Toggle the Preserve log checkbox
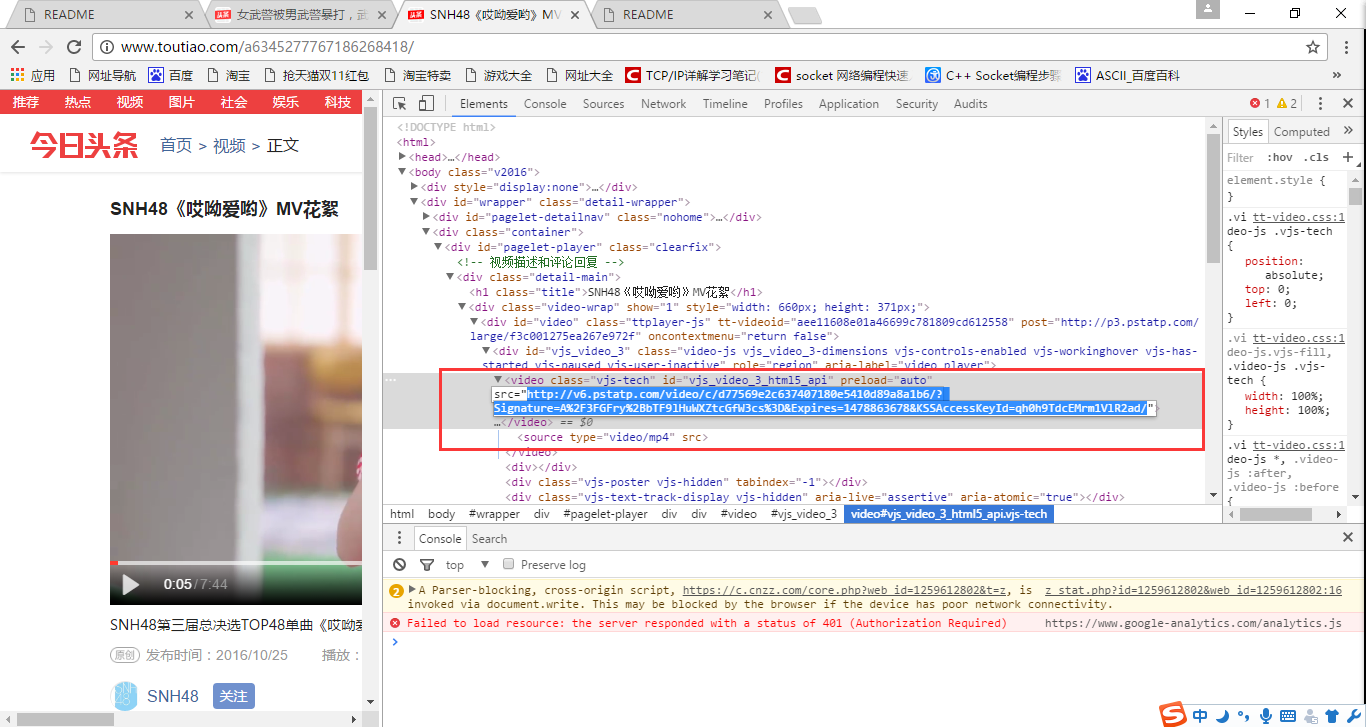Screen dimensions: 1366x727 pos(509,565)
